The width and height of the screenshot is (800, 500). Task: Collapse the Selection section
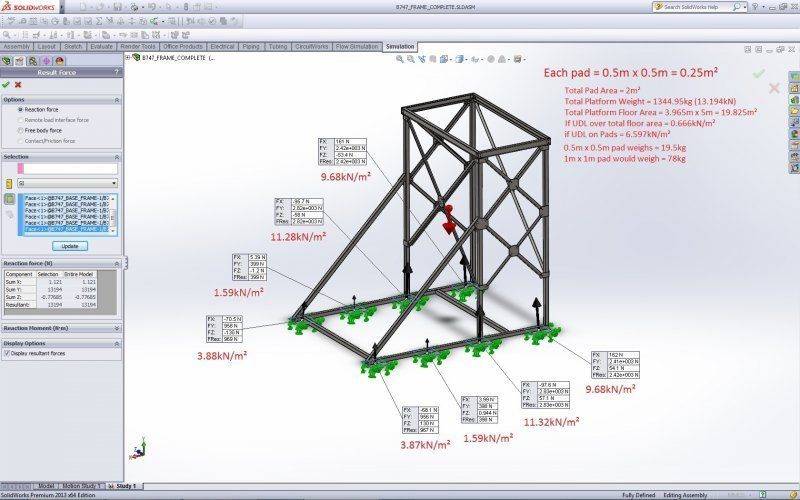[x=117, y=157]
